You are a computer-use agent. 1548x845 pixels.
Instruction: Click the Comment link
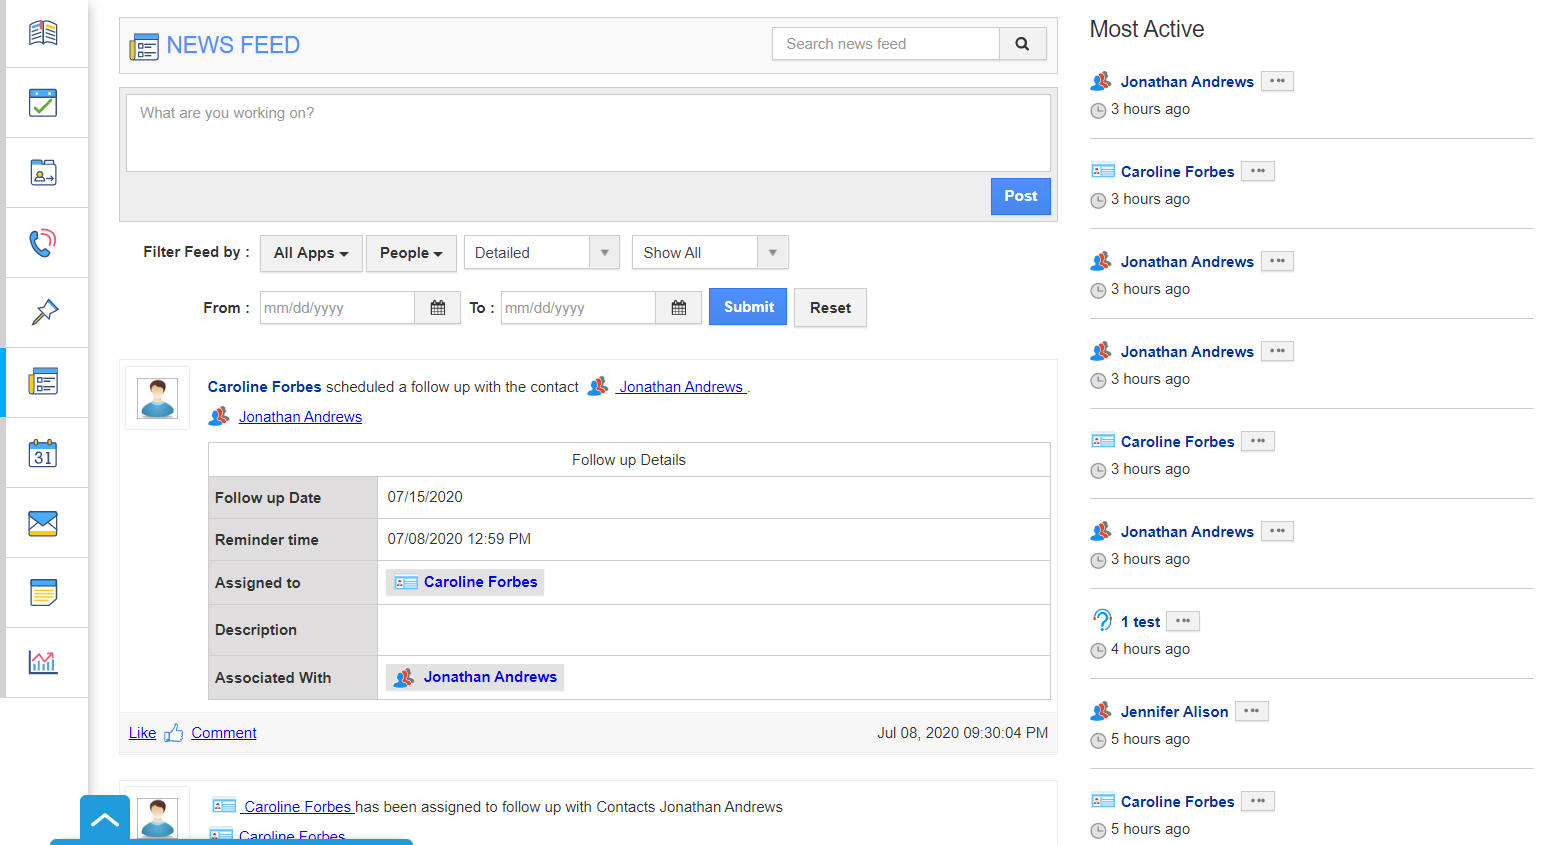point(224,733)
